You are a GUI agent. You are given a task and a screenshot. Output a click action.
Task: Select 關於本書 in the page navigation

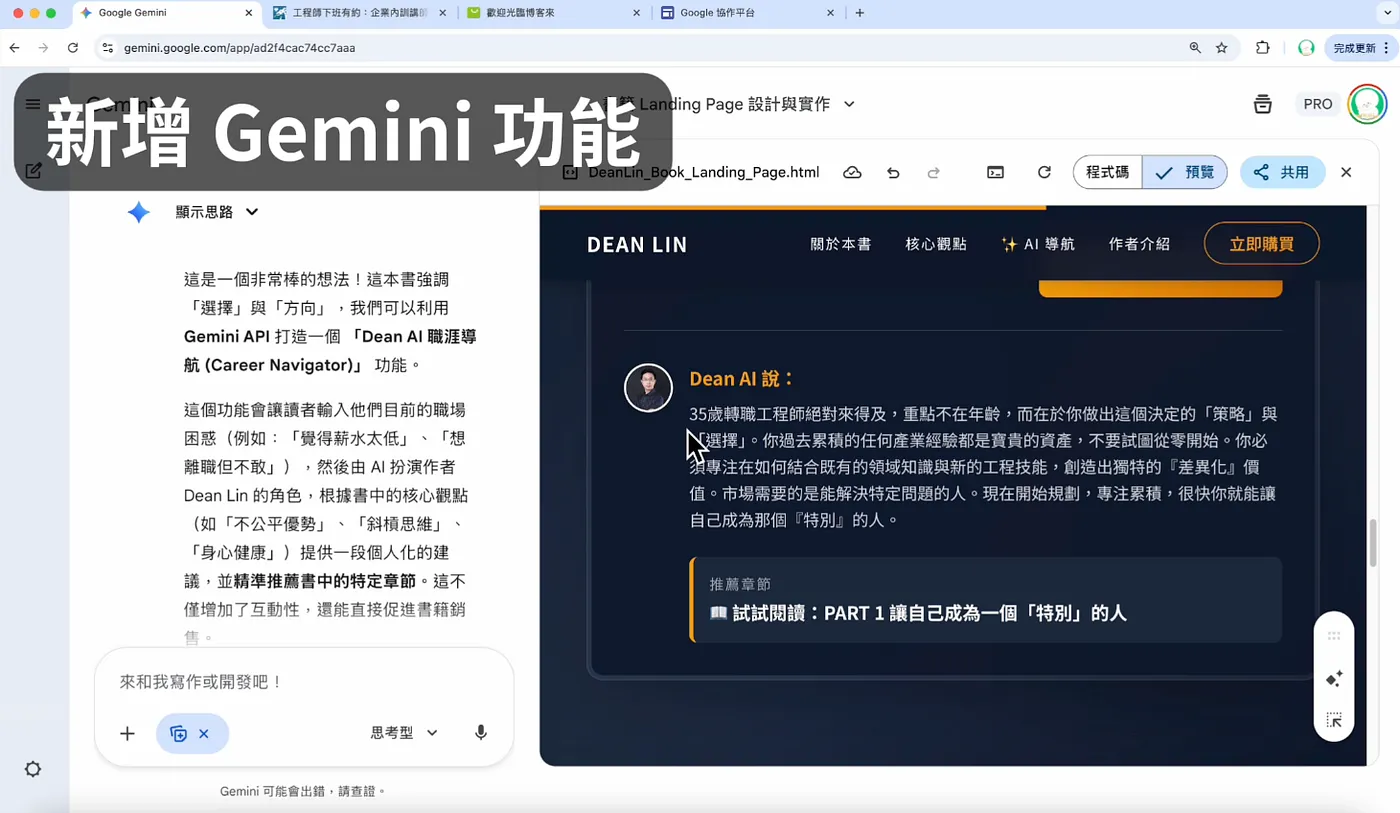(841, 244)
